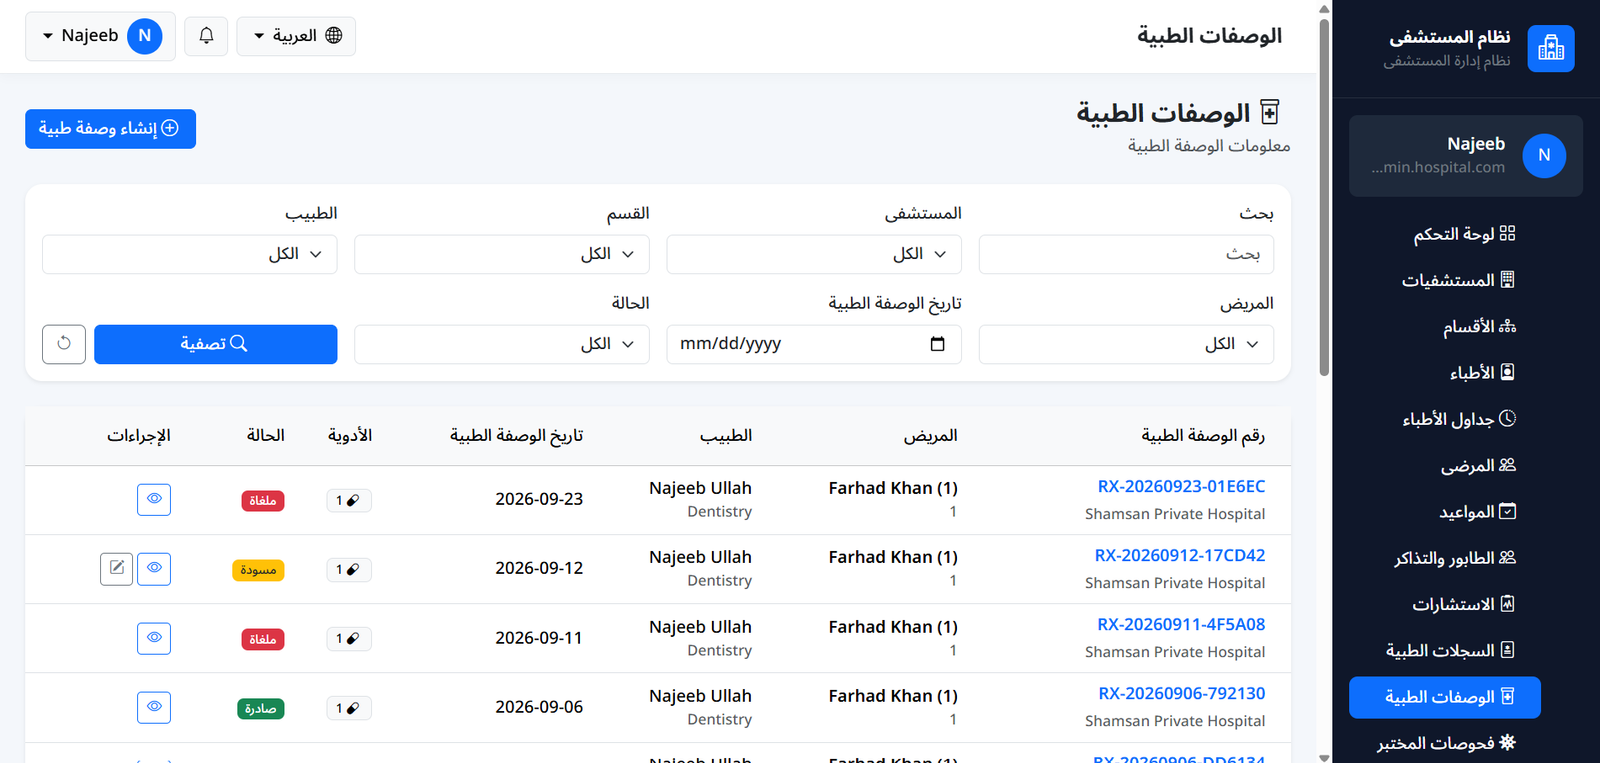
Task: Open the القسم filter dropdown
Action: [502, 254]
